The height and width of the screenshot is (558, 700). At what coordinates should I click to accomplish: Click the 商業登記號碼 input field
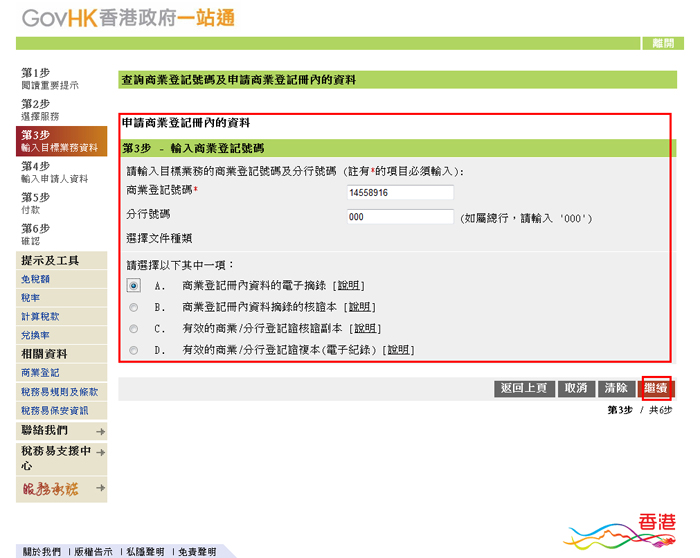point(399,192)
